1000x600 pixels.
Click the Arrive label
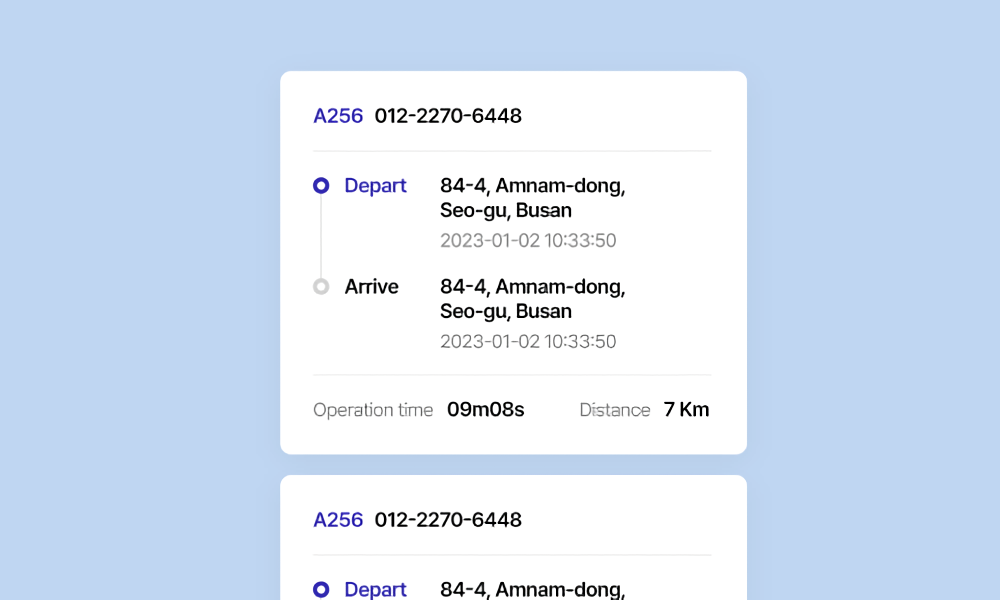coord(371,287)
